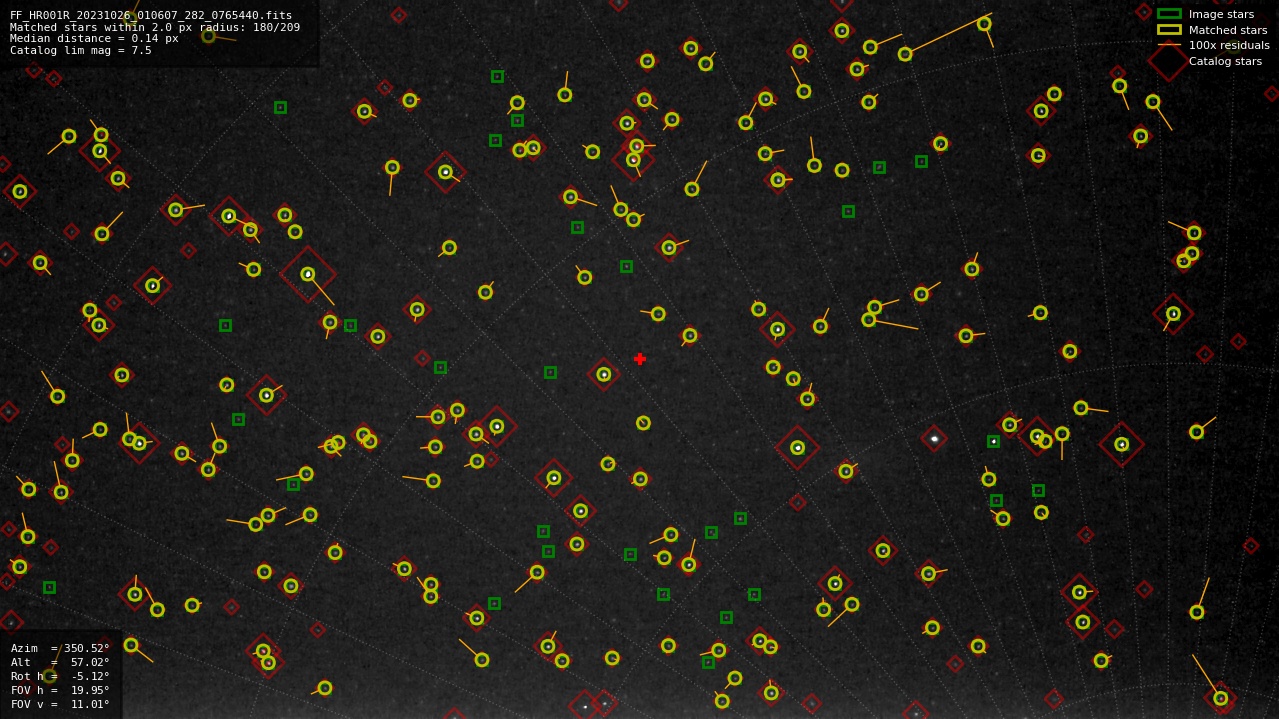The width and height of the screenshot is (1279, 719).
Task: Select the FITS file name text line
Action: [x=151, y=15]
